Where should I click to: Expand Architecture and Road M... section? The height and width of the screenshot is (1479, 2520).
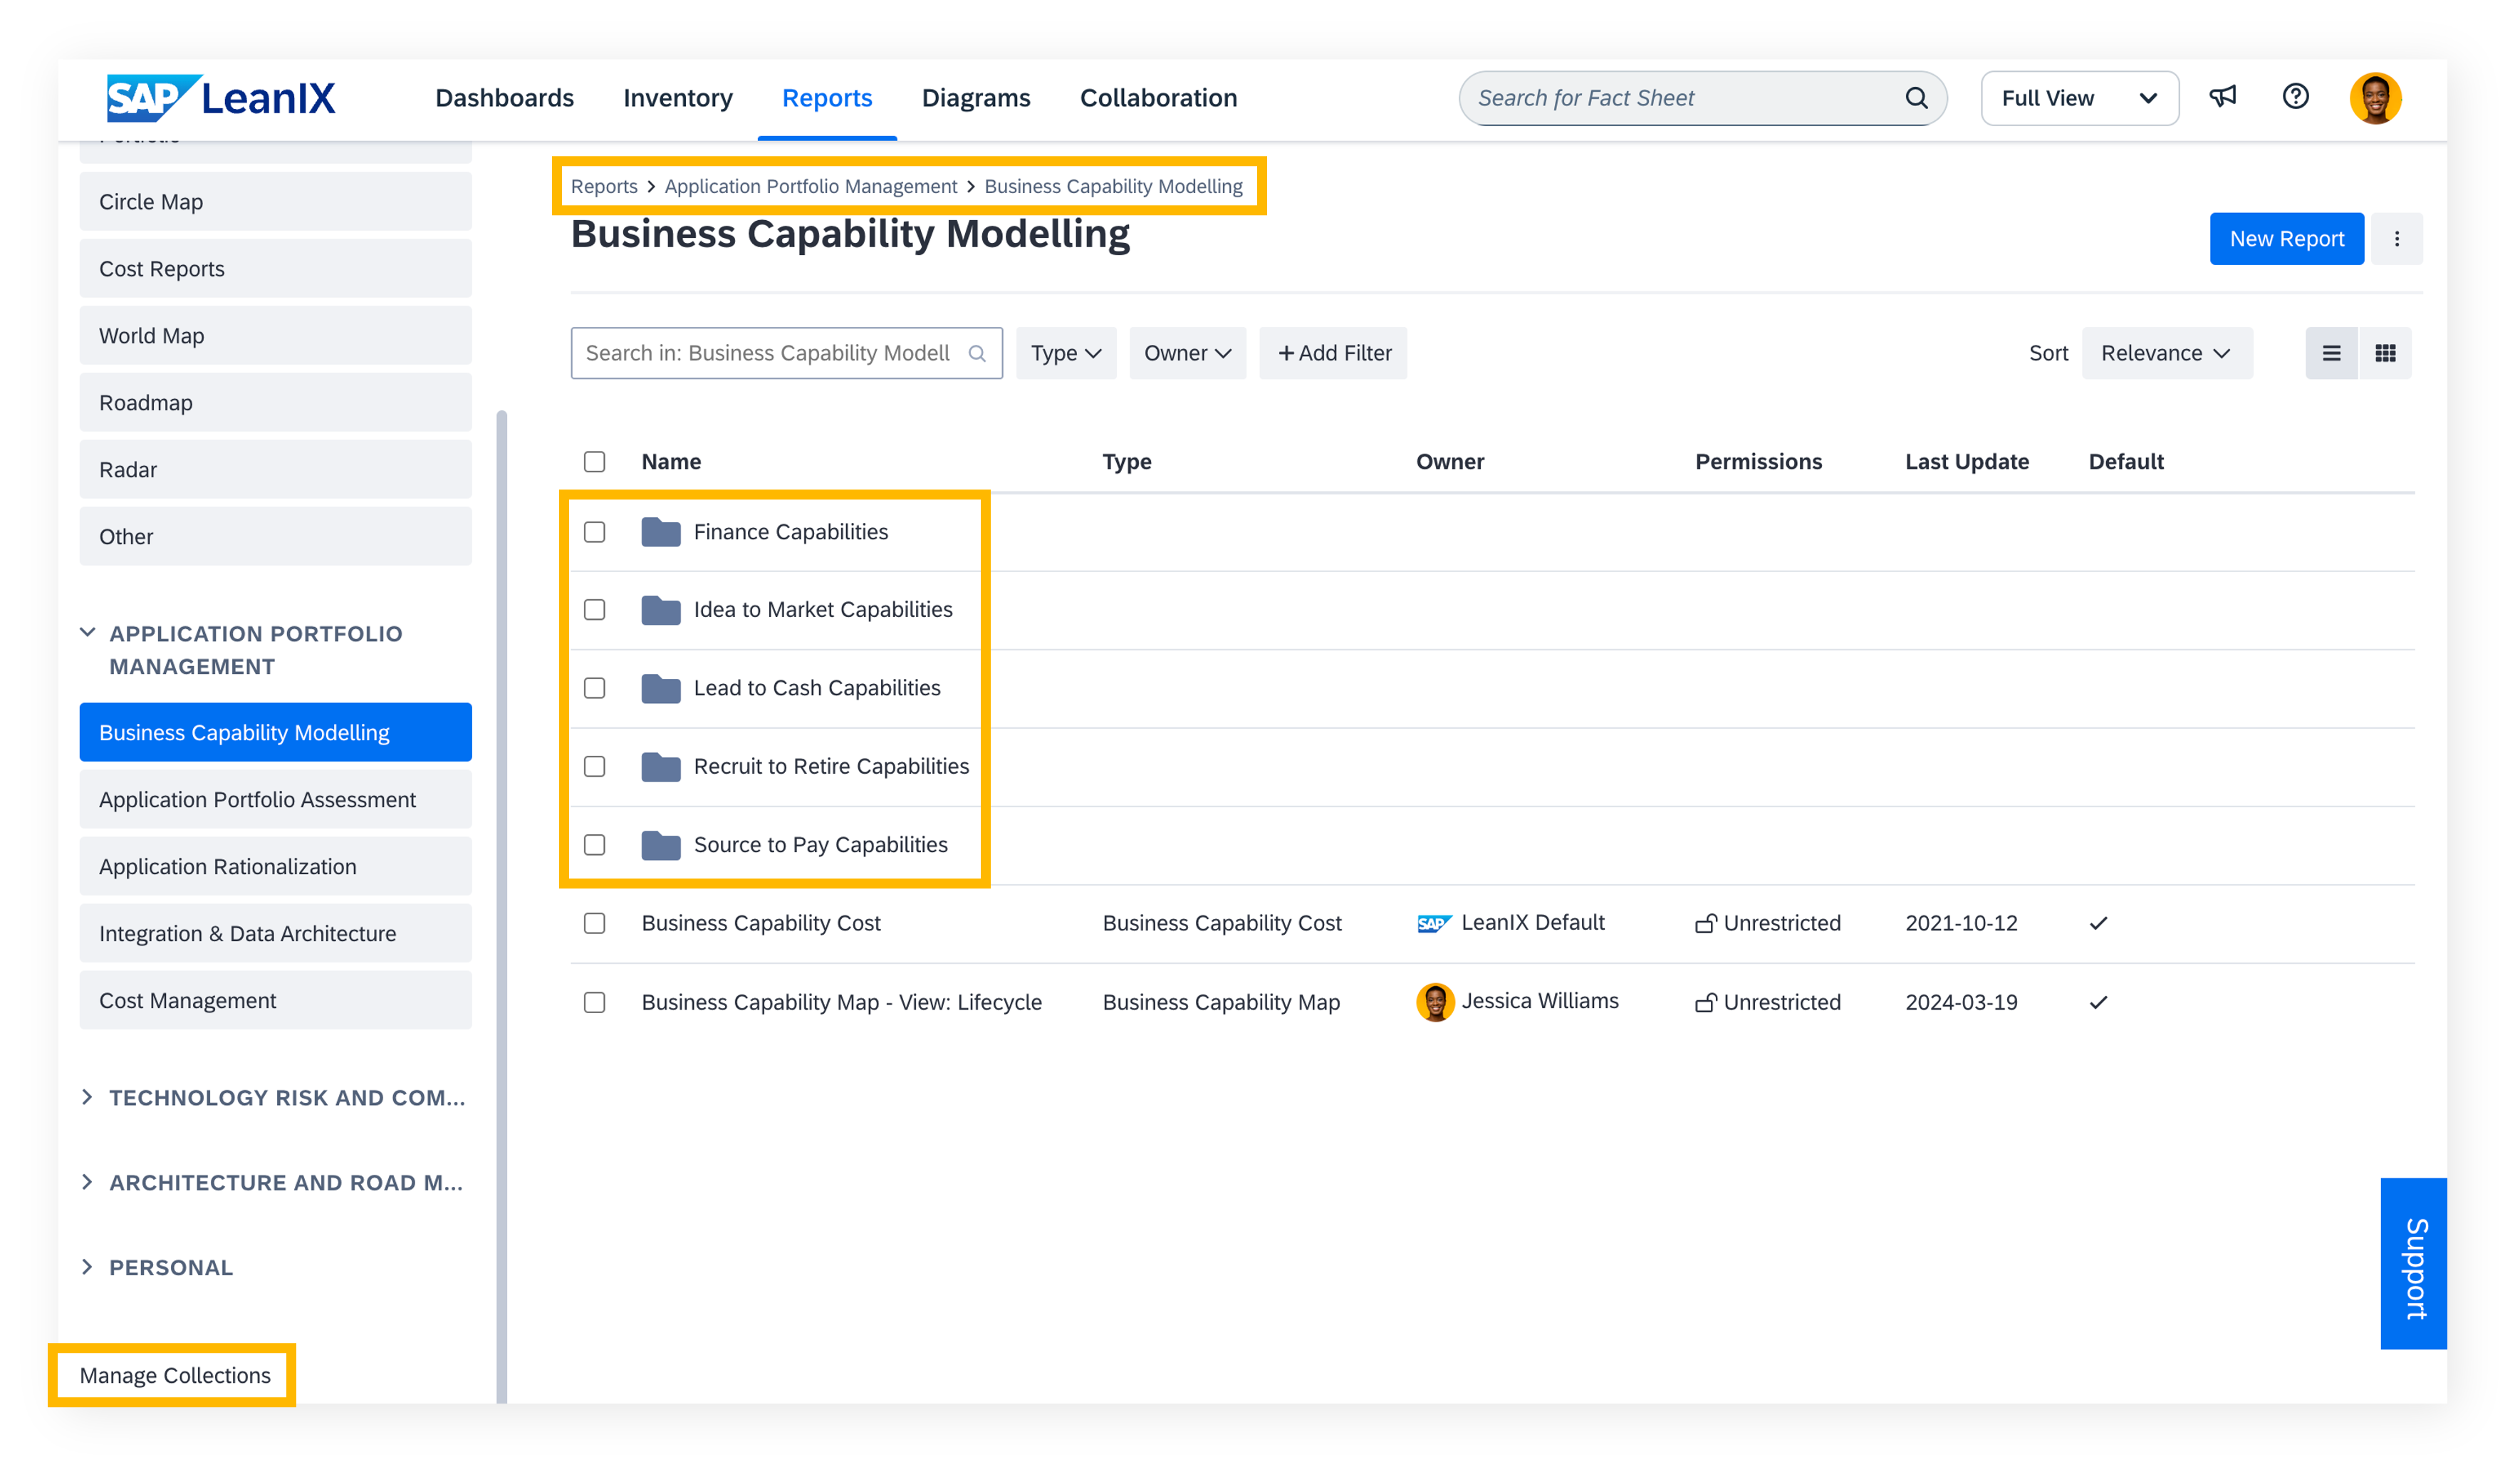[87, 1183]
